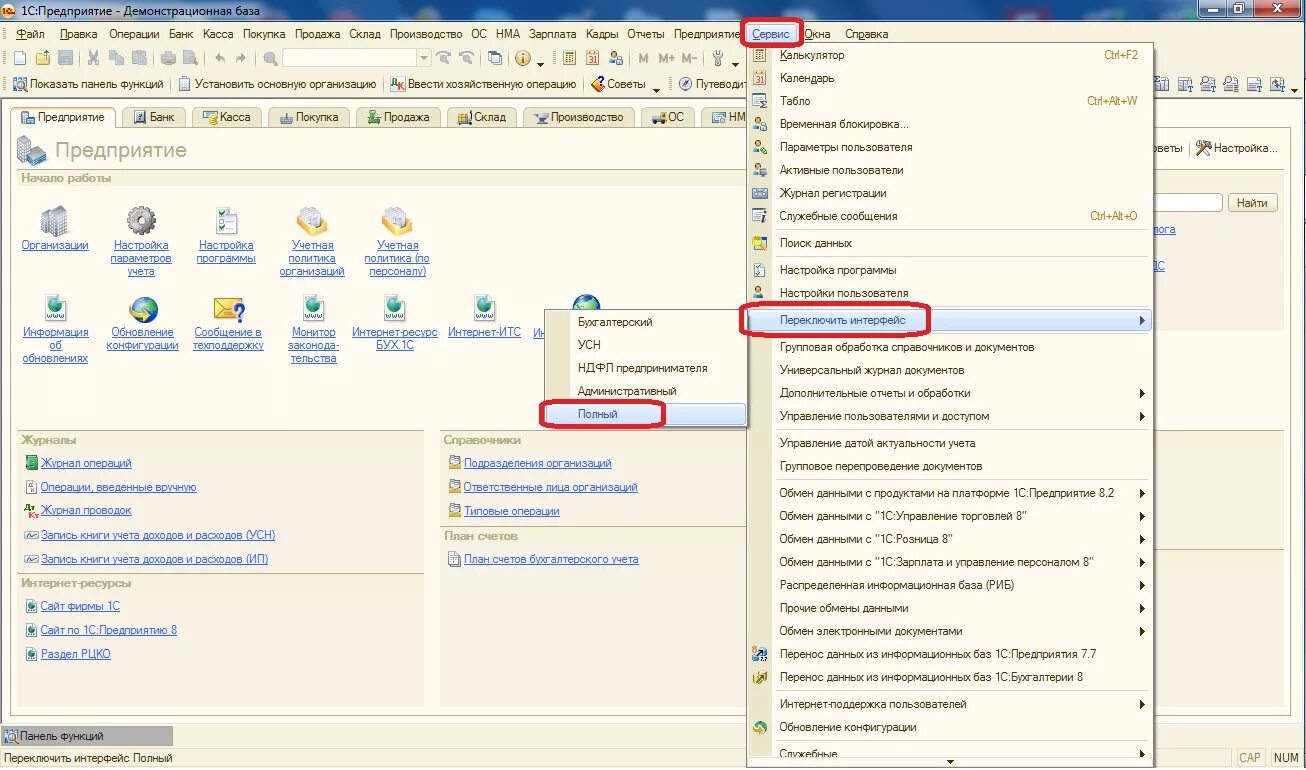This screenshot has width=1306, height=770.
Task: Select Журнал регистрации in Сервис menu
Action: 950,193
